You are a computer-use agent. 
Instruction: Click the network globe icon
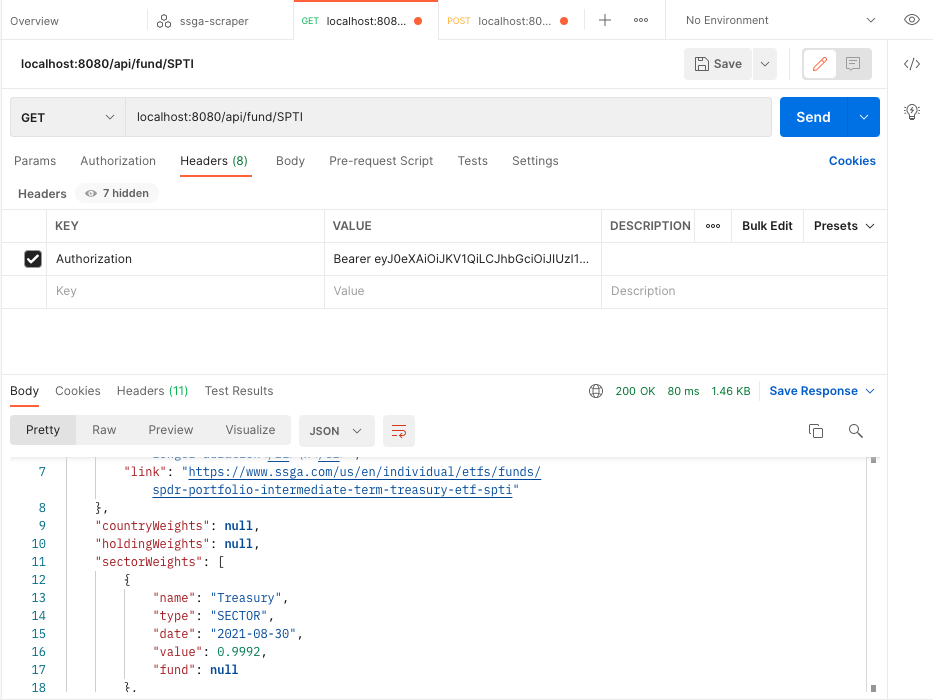pos(596,391)
